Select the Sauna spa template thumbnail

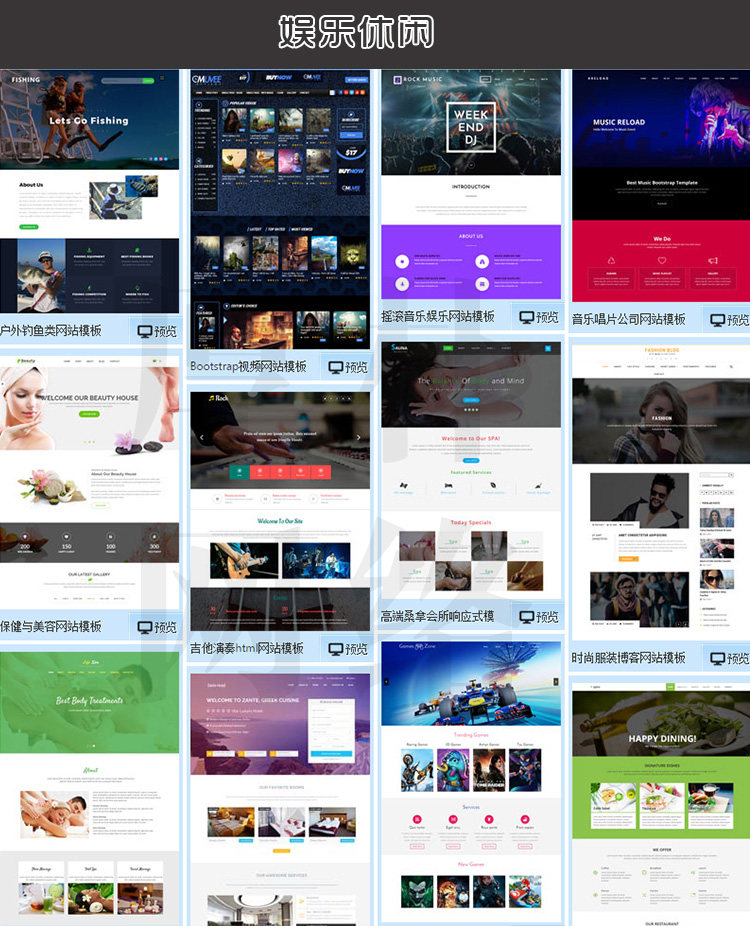coord(471,470)
